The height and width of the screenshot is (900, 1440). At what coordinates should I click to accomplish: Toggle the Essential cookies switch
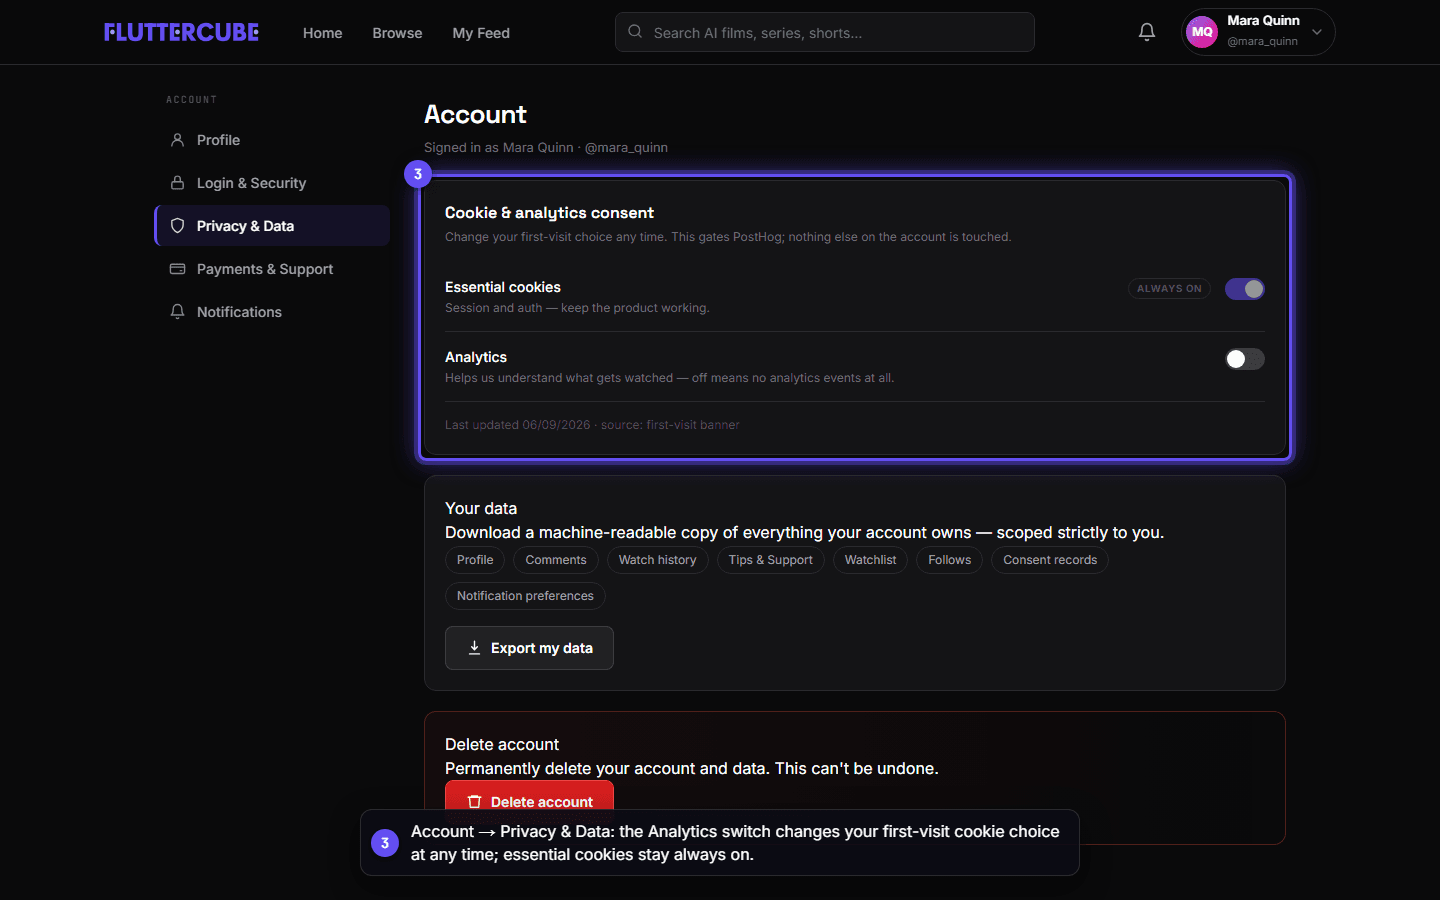coord(1245,289)
